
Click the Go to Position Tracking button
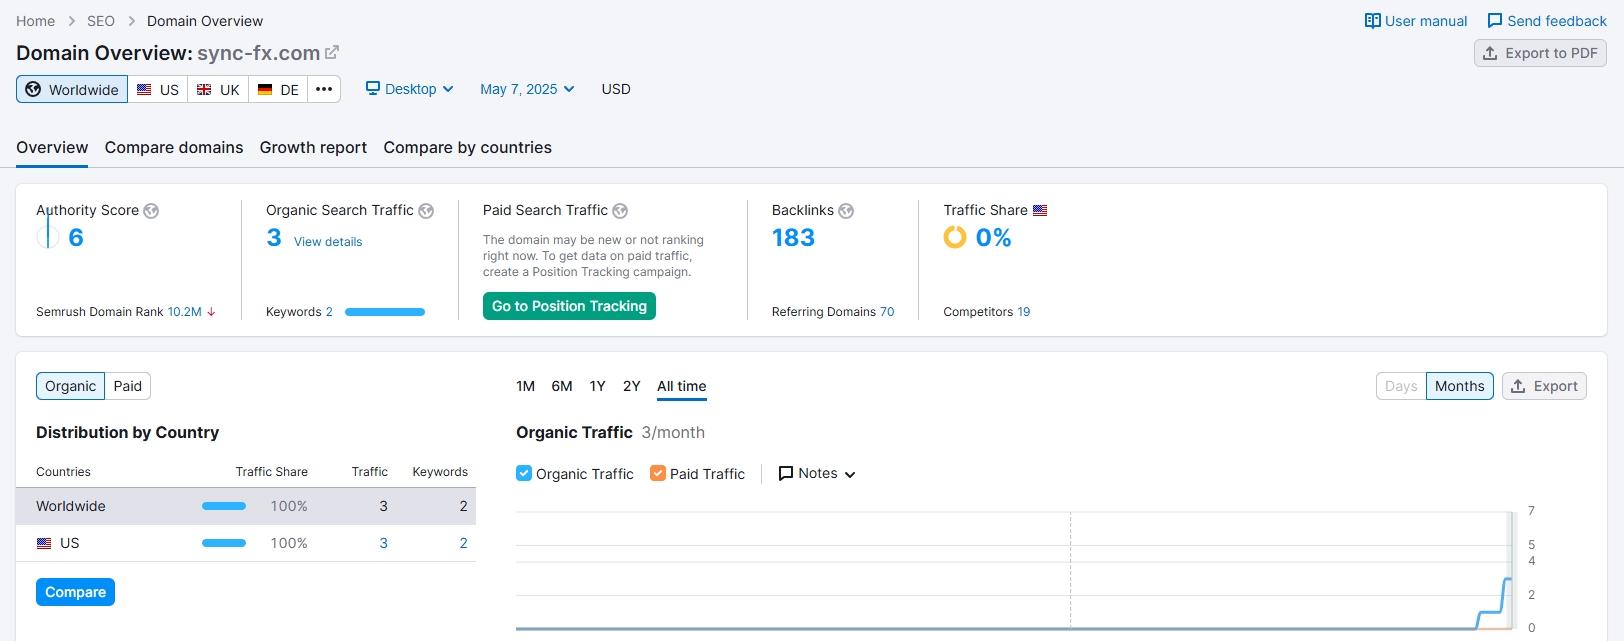(x=569, y=306)
